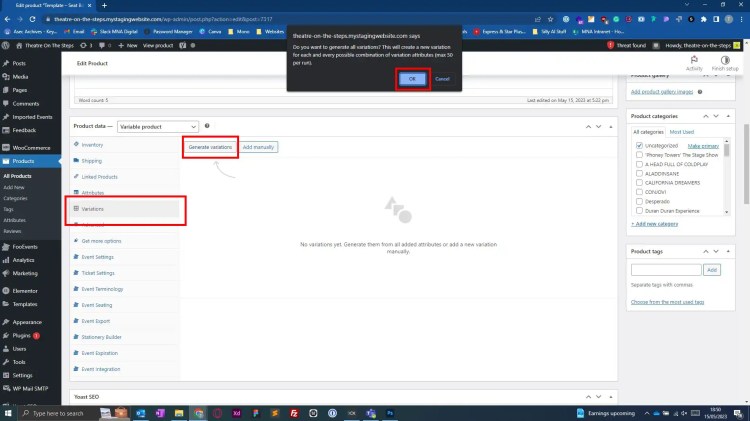This screenshot has height=421, width=750.
Task: Open WooCommerce in the admin sidebar
Action: coord(31,148)
